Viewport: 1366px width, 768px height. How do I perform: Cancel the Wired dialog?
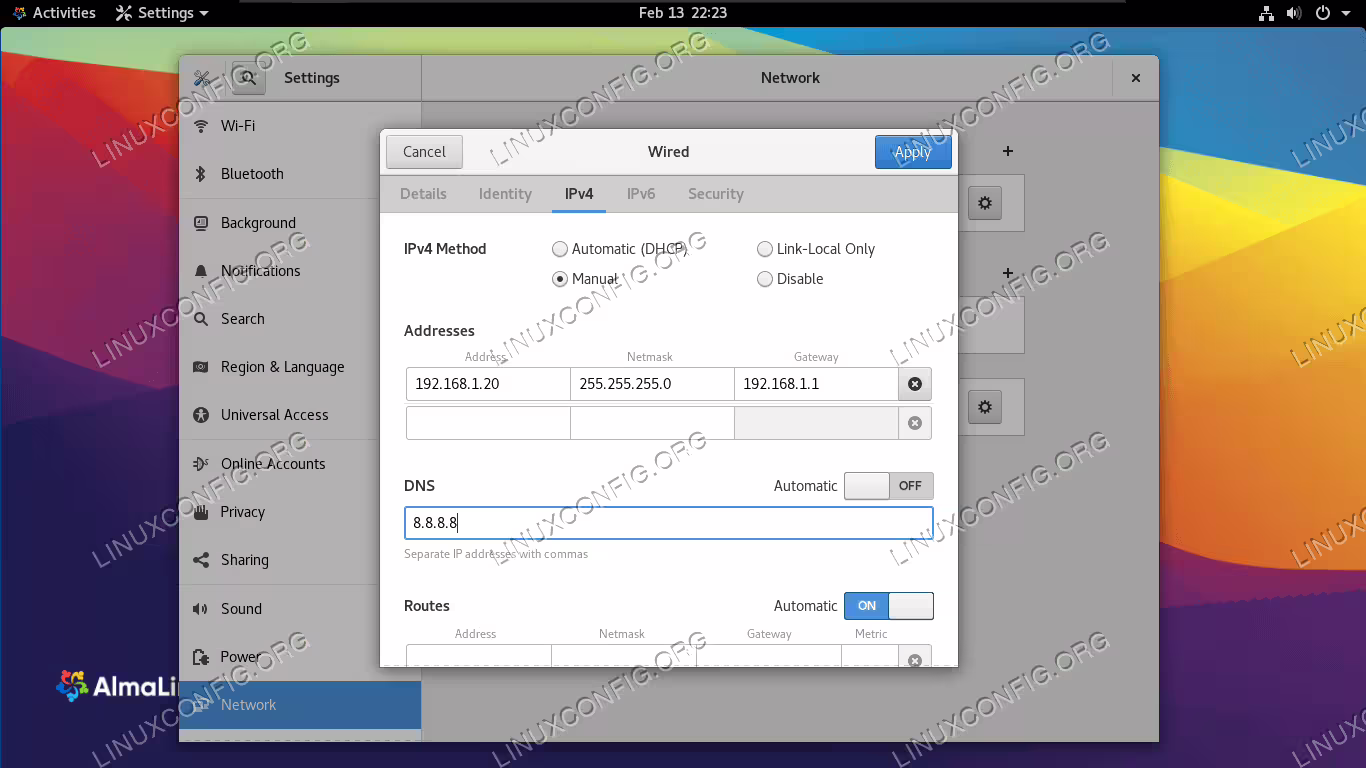click(x=424, y=152)
